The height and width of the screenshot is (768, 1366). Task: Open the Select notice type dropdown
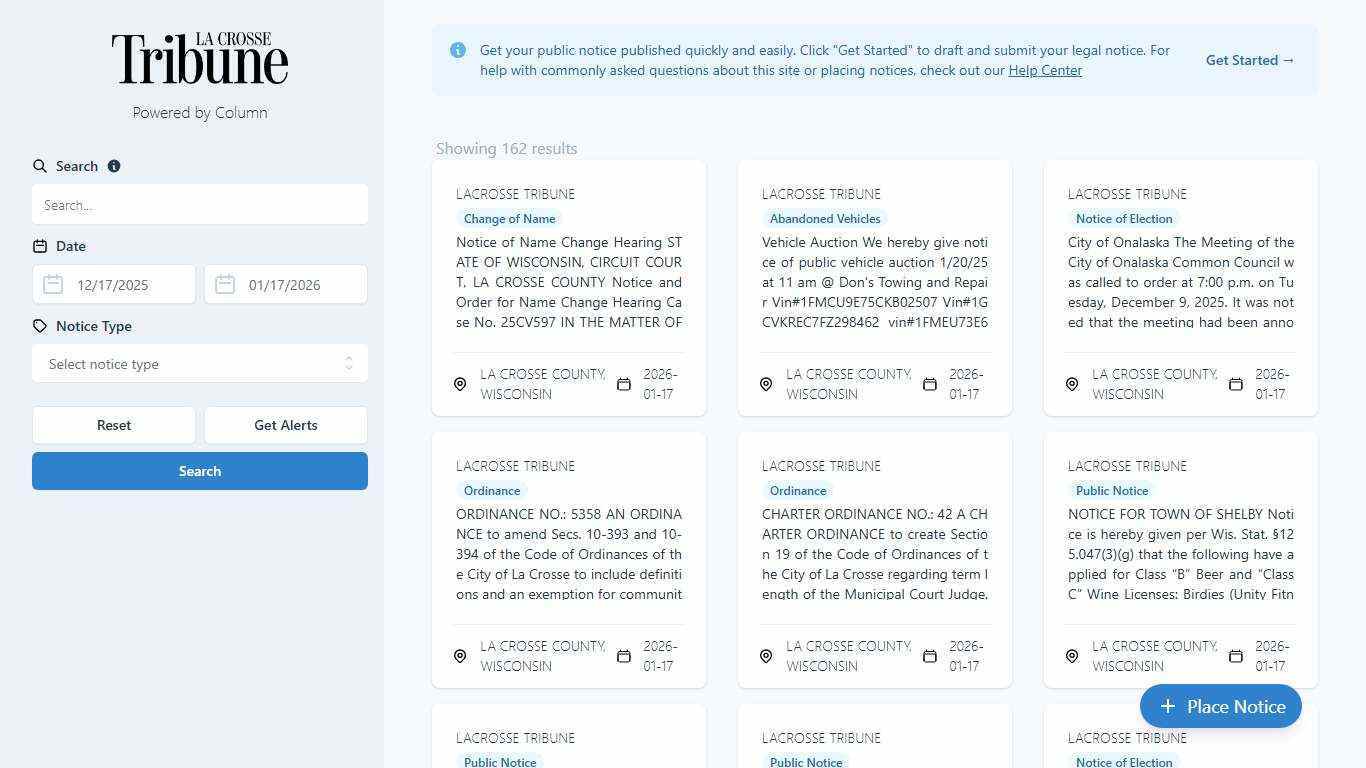[200, 364]
